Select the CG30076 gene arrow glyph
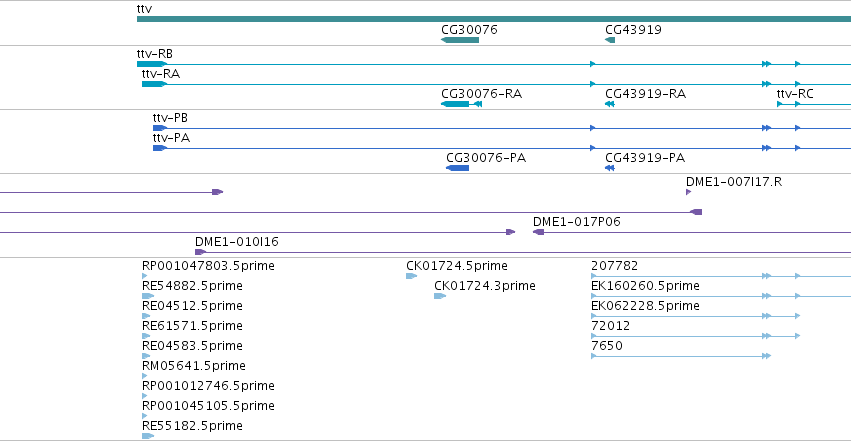This screenshot has width=851, height=441. pyautogui.click(x=460, y=40)
